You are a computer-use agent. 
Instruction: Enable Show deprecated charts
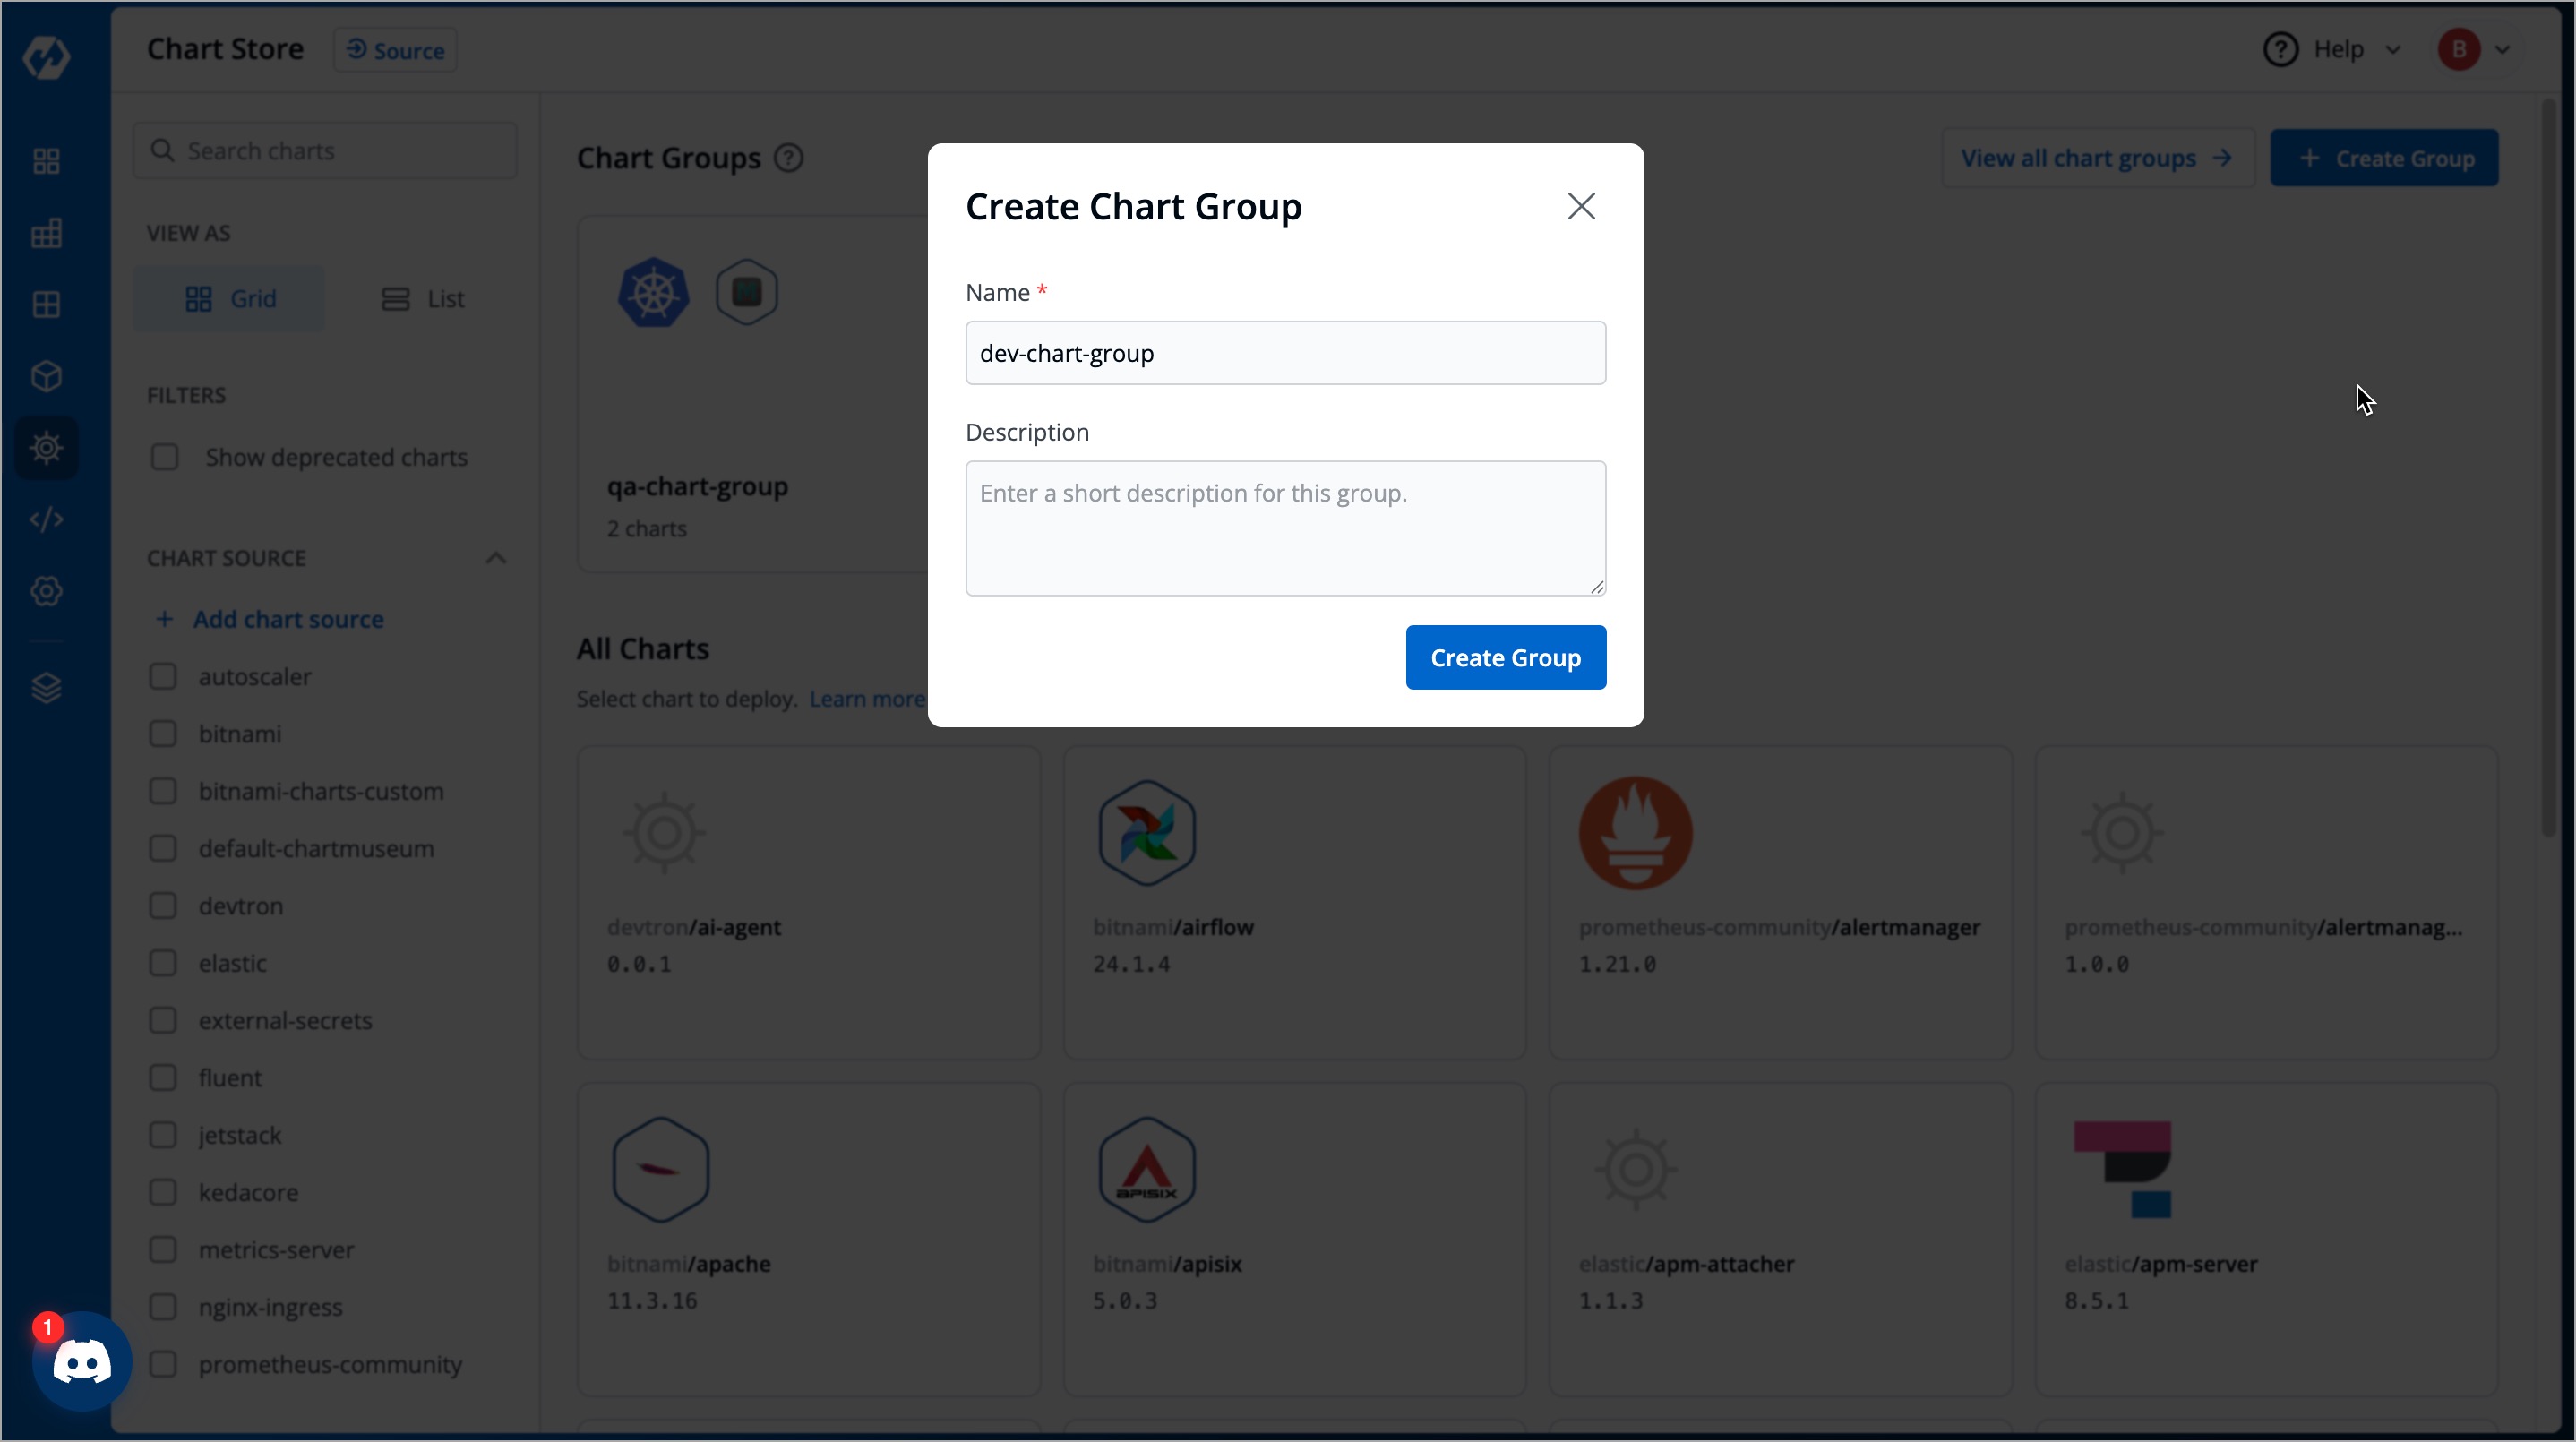point(165,457)
